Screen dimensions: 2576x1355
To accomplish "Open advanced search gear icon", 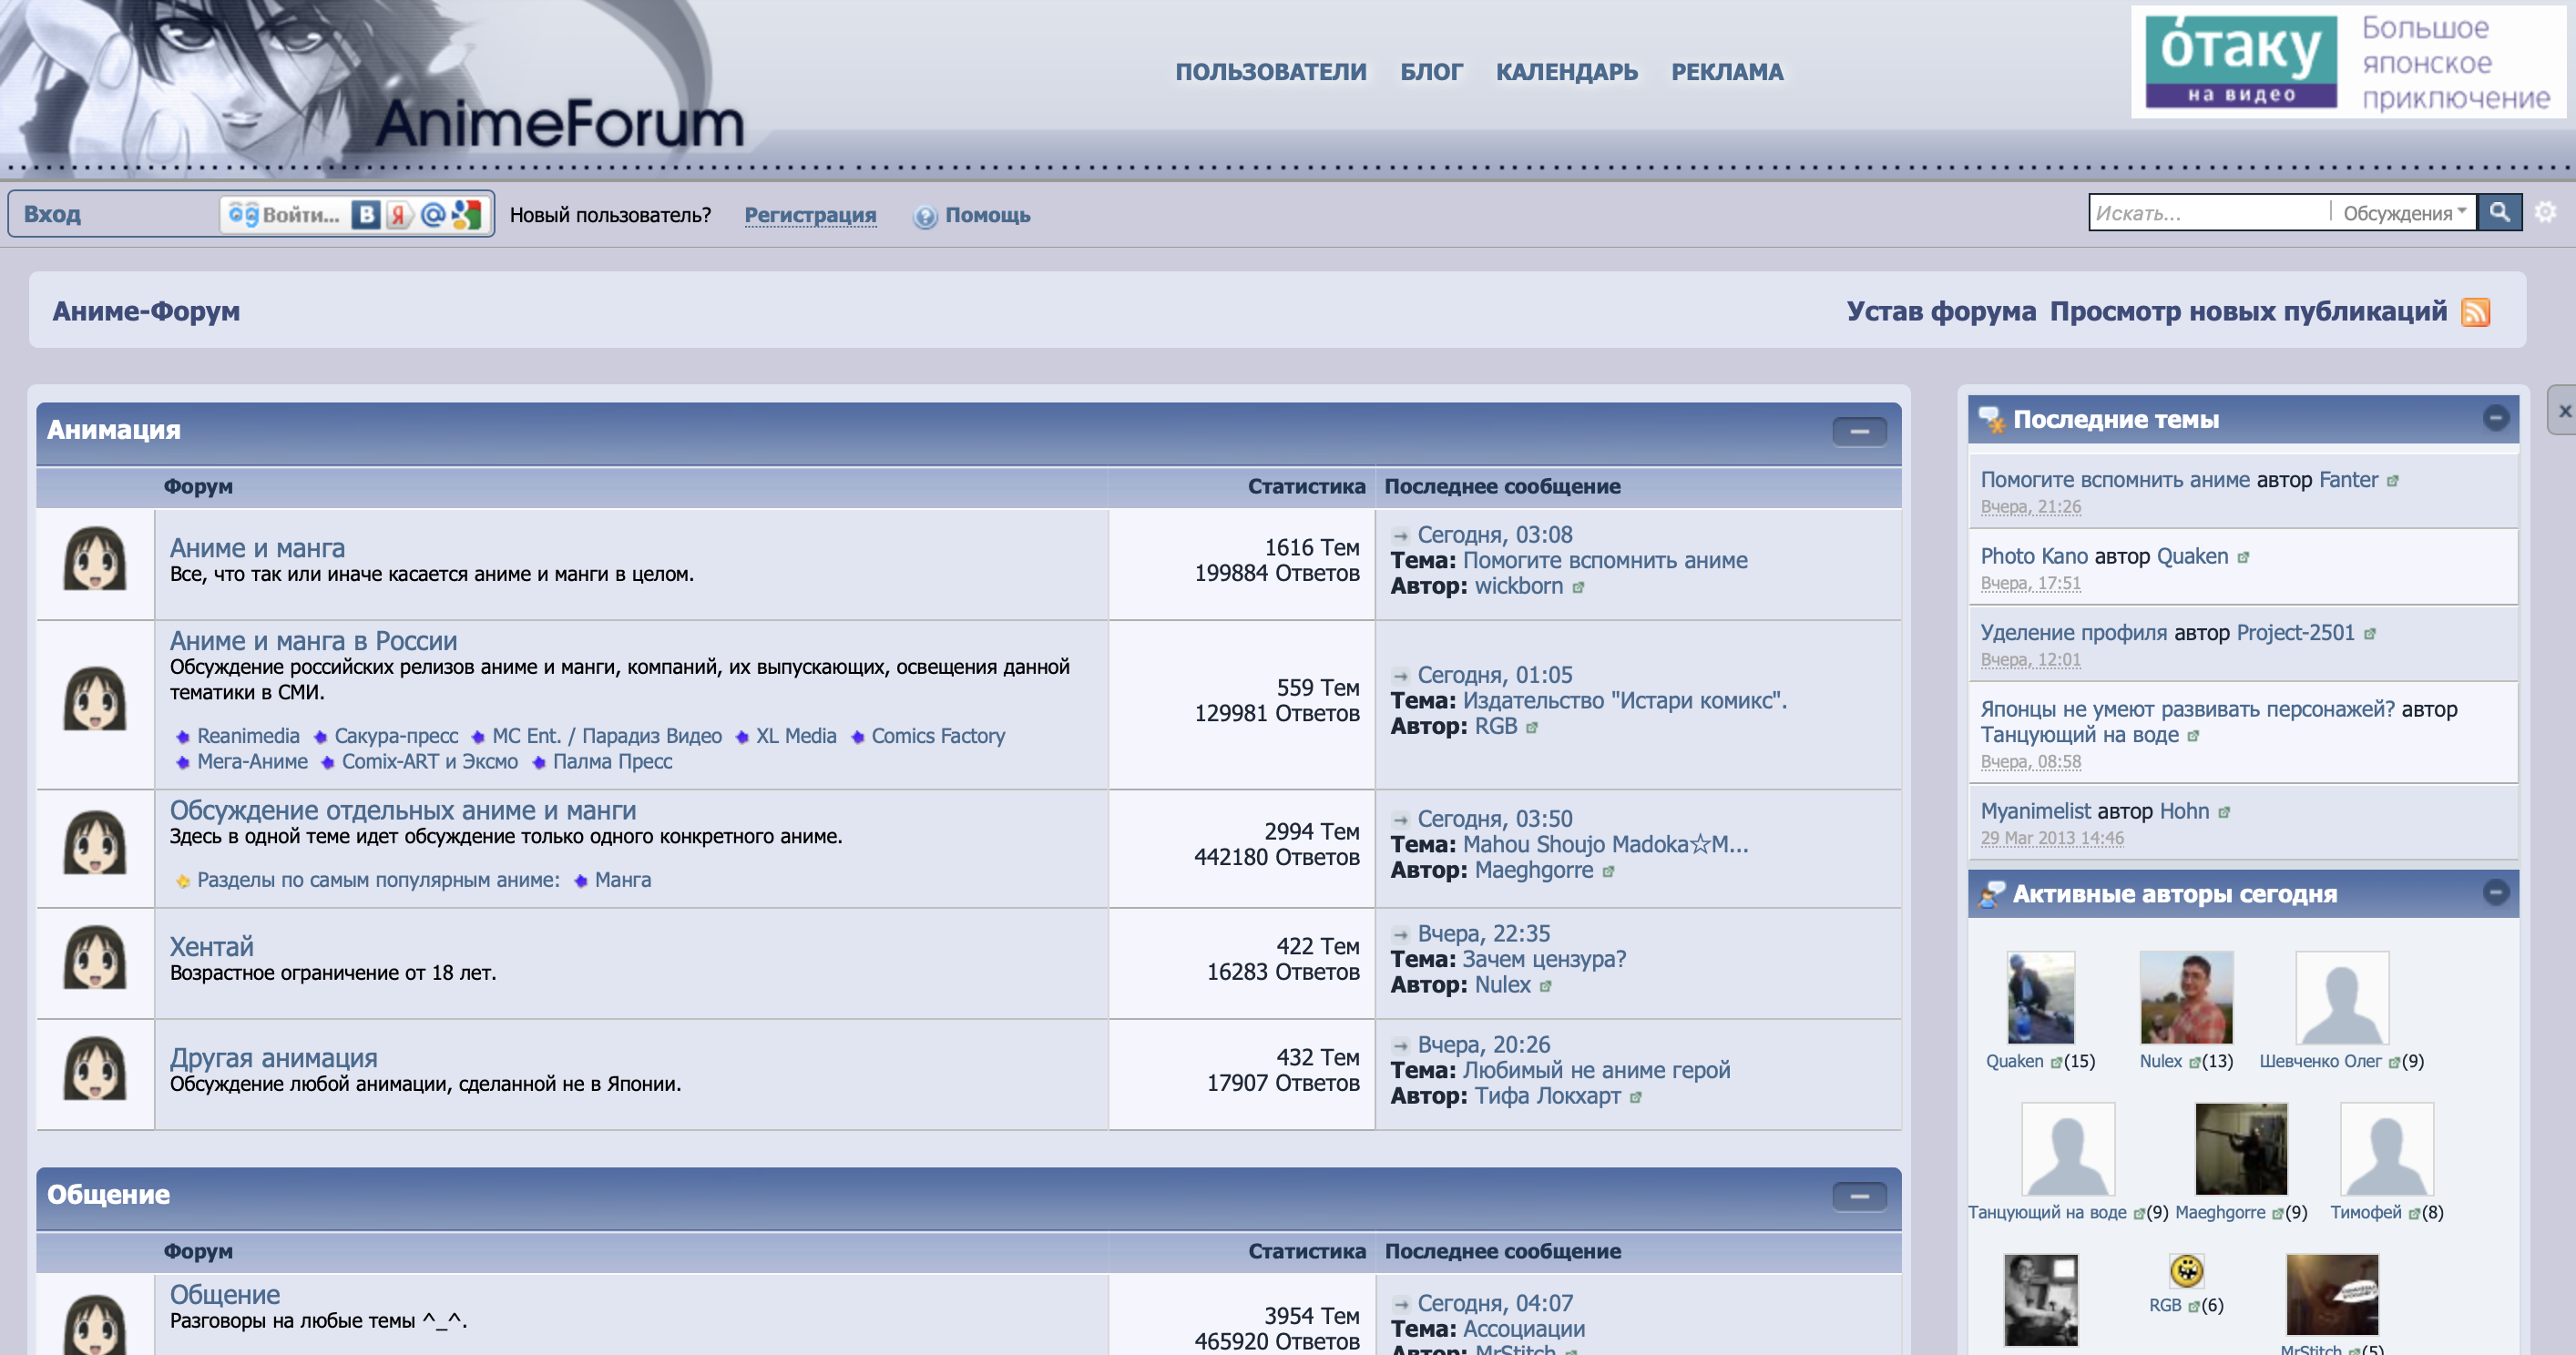I will pos(2546,212).
